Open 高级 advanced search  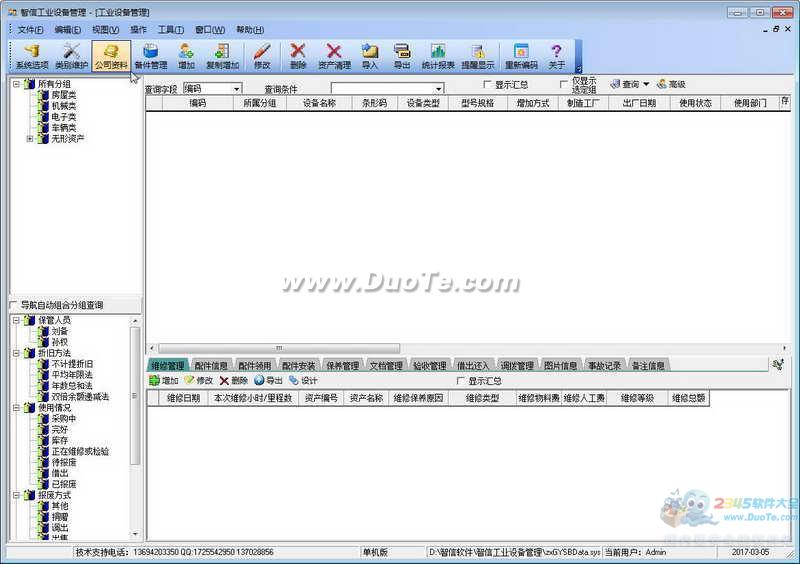tap(671, 84)
